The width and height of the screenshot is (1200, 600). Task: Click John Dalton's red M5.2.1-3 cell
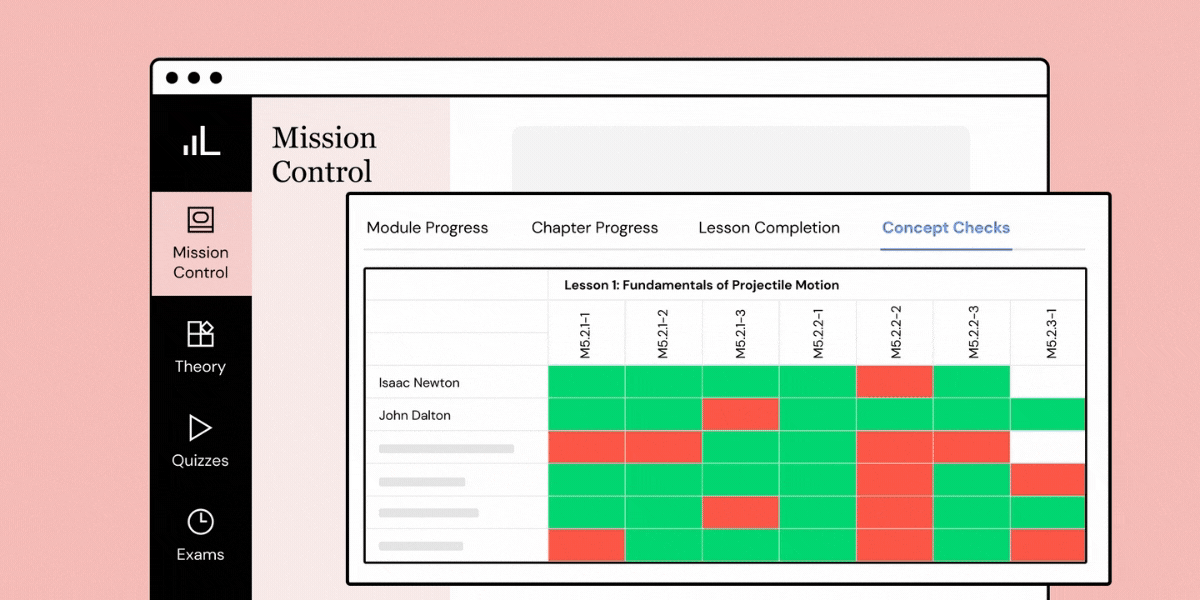pyautogui.click(x=740, y=414)
